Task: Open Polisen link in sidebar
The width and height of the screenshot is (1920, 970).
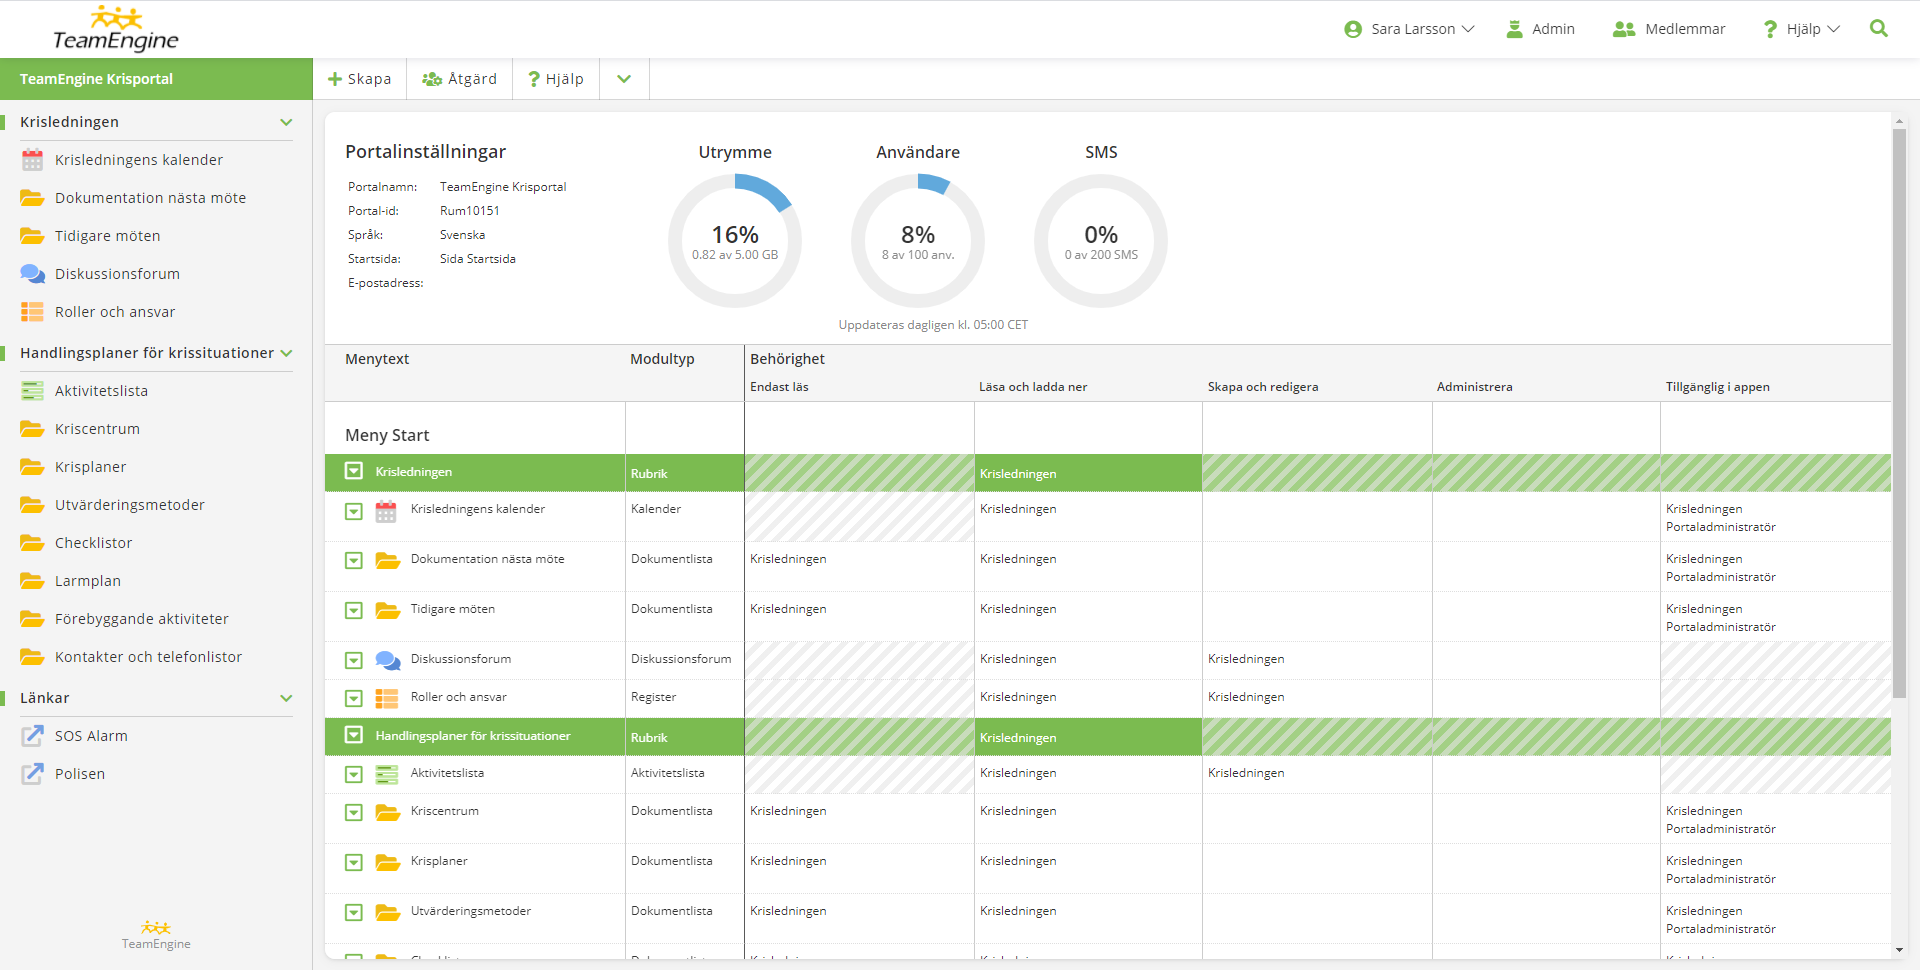Action: [80, 774]
